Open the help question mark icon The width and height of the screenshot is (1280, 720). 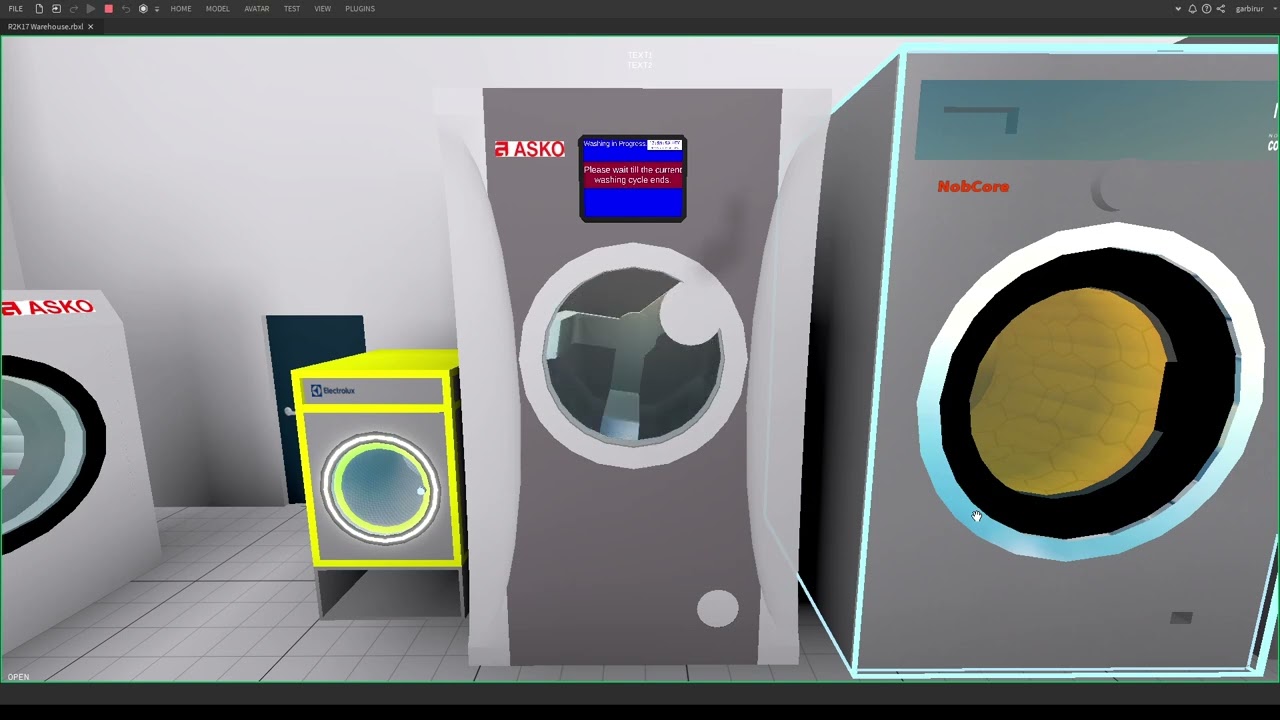1206,9
